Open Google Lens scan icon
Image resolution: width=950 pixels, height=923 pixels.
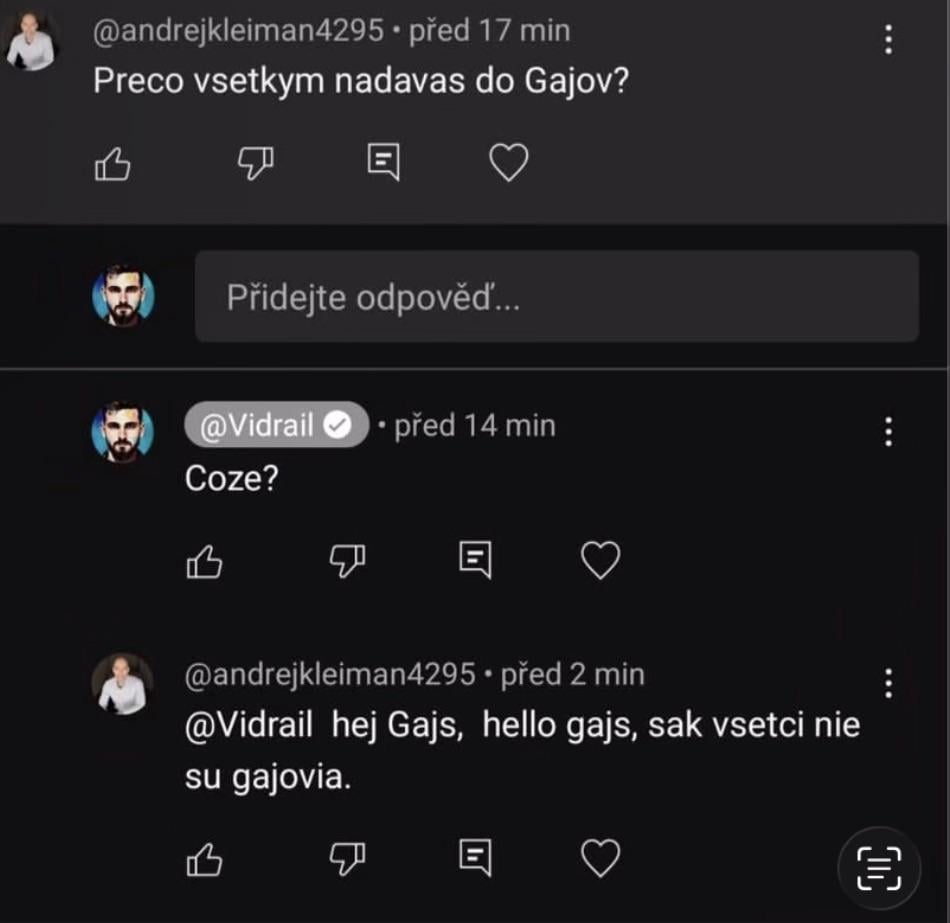coord(877,868)
